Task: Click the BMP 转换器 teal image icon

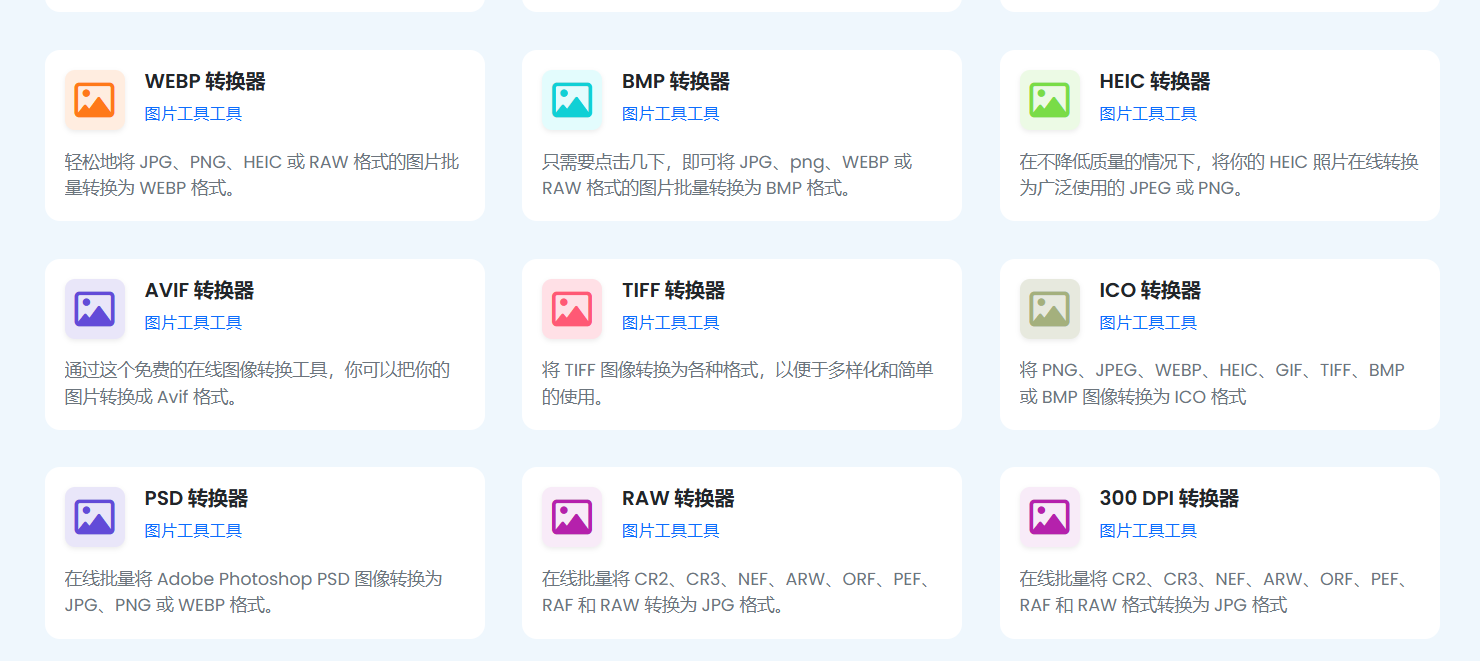Action: 571,100
